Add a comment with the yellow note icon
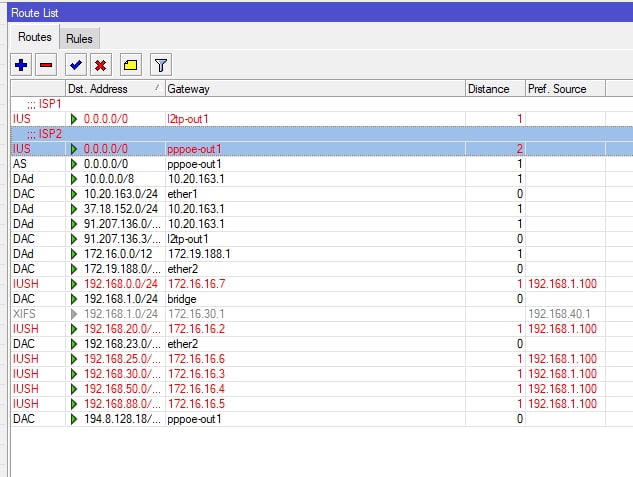633x477 pixels. (x=130, y=65)
